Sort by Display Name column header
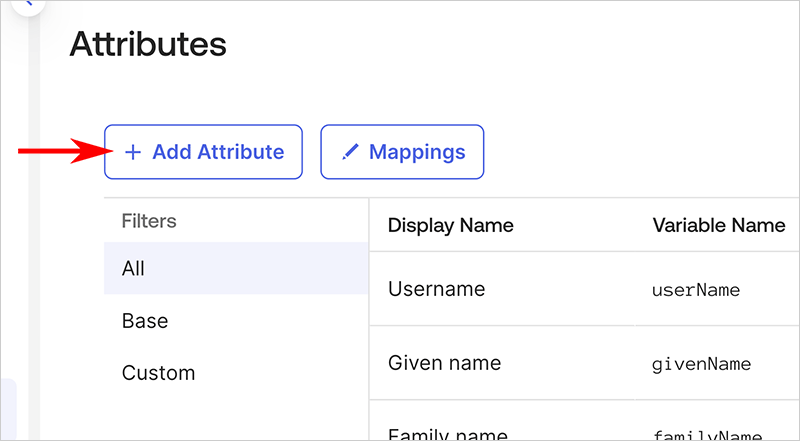This screenshot has height=441, width=800. coord(450,225)
